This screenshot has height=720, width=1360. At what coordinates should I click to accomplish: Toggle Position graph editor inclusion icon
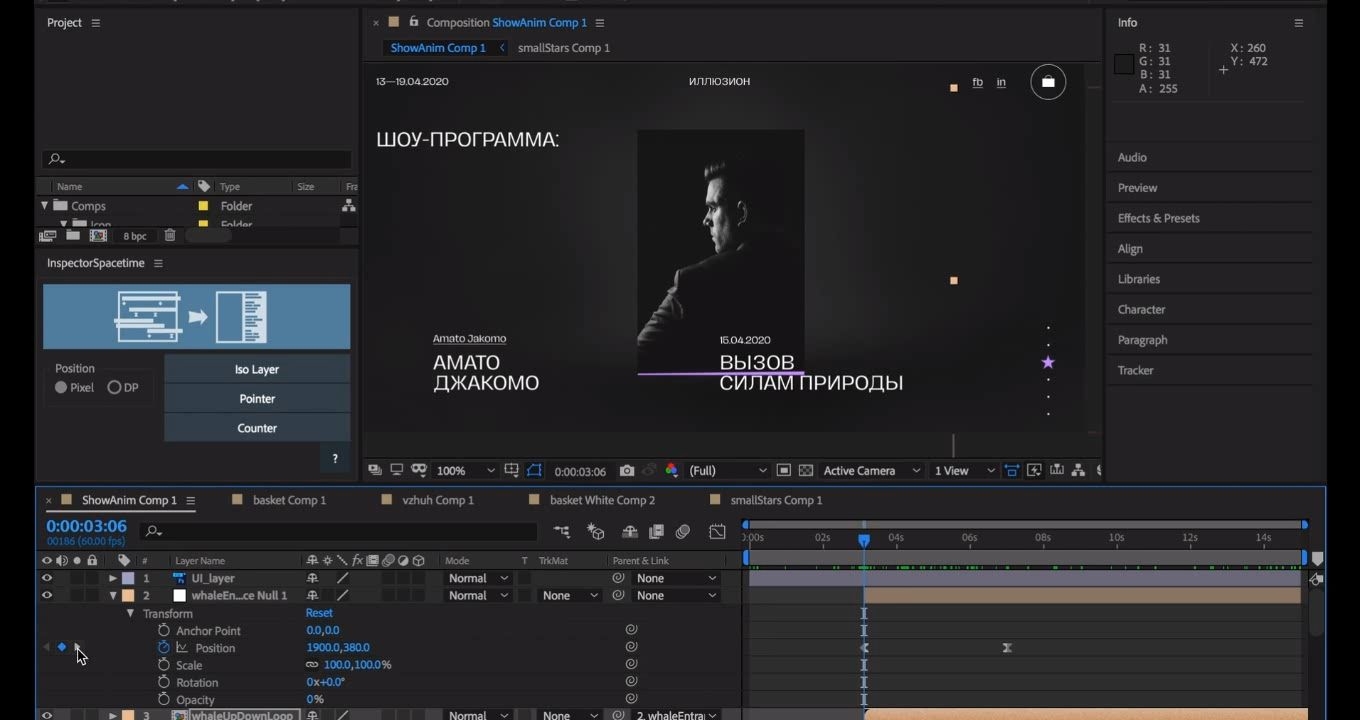tap(182, 648)
